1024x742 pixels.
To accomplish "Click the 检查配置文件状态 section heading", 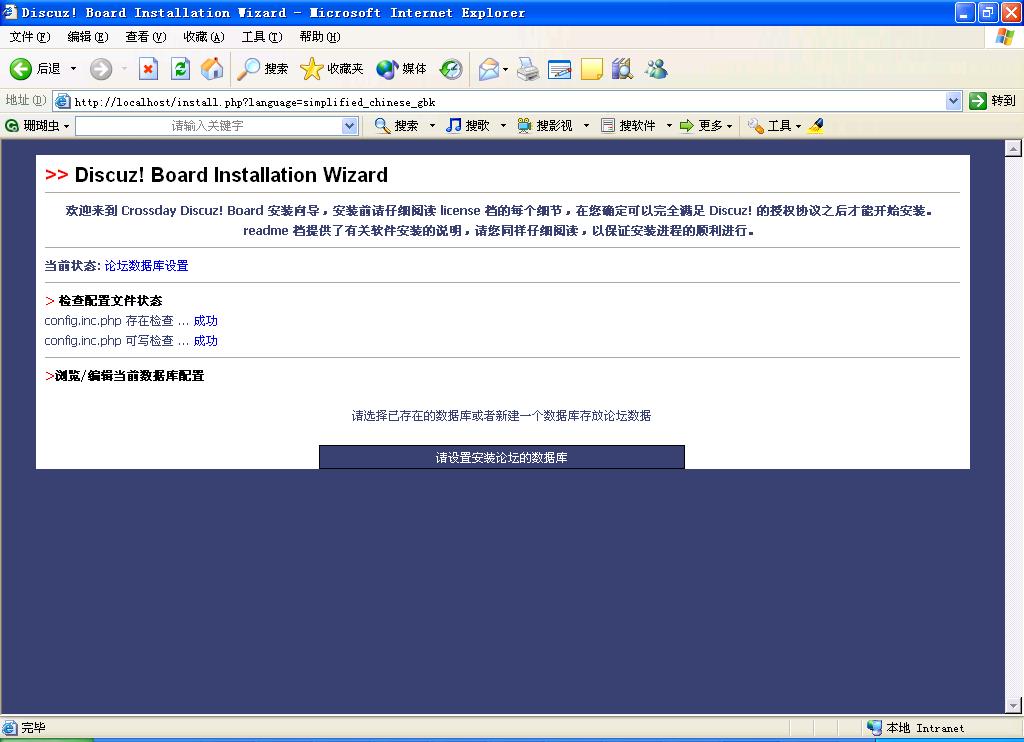I will pyautogui.click(x=110, y=300).
